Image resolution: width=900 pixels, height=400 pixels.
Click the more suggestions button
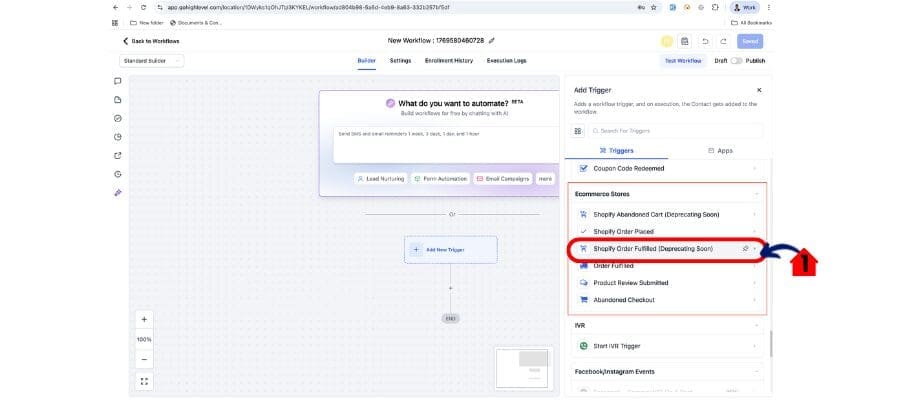tap(545, 179)
